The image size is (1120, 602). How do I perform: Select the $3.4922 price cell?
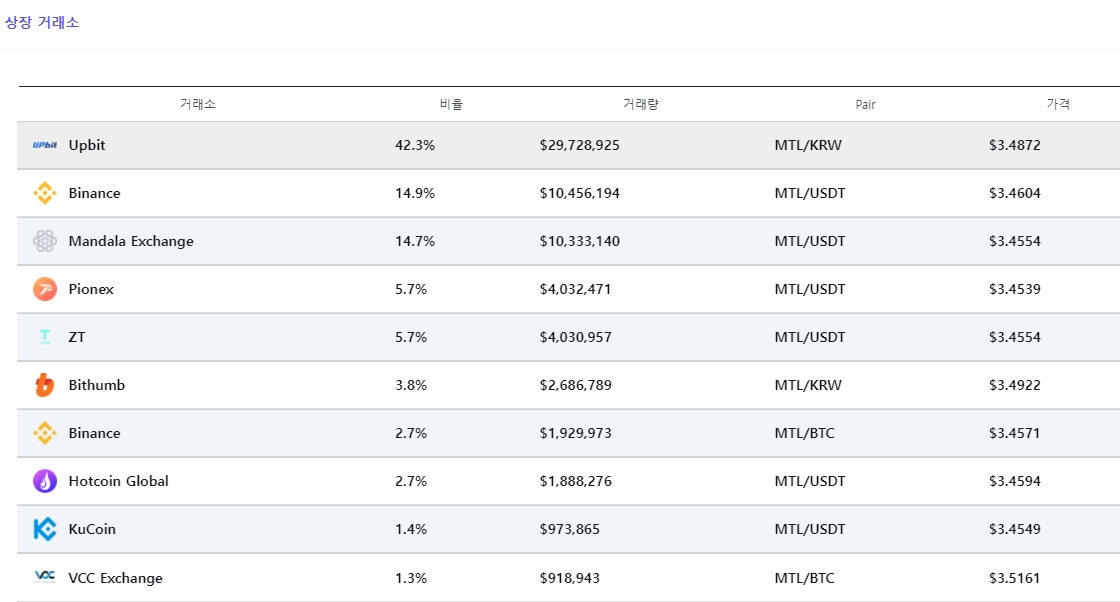point(1014,385)
